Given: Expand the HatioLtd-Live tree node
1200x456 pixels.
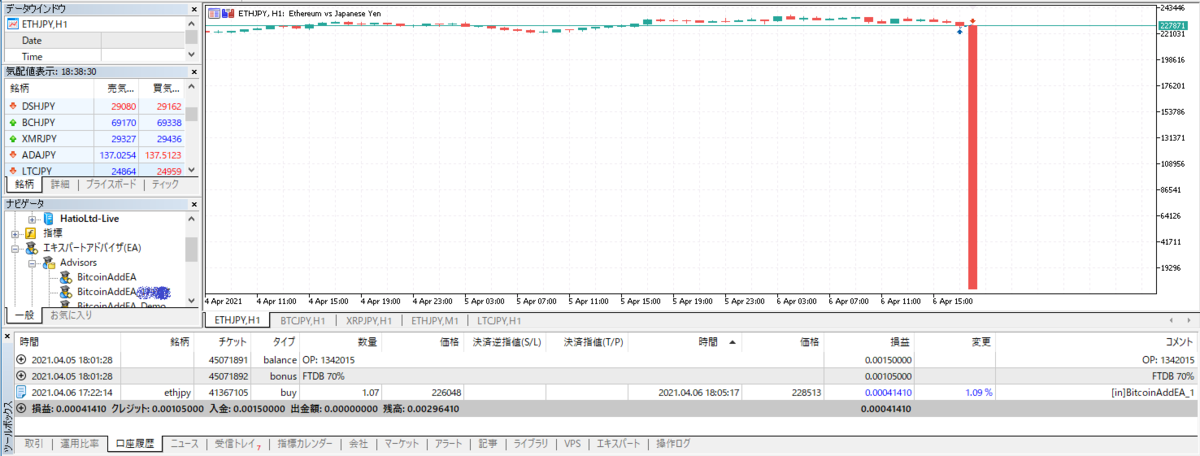Looking at the screenshot, I should [33, 218].
